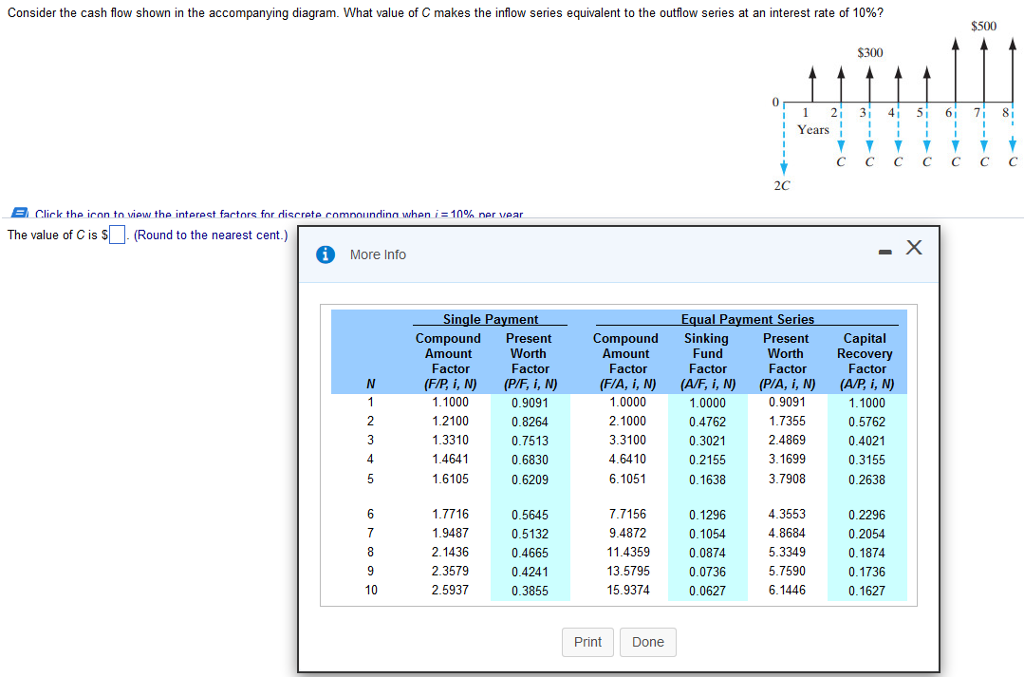Click the Print button
The image size is (1024, 677).
[587, 642]
